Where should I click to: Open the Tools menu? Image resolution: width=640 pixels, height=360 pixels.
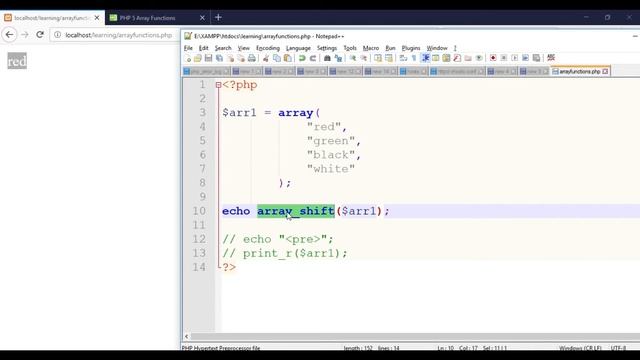350,48
